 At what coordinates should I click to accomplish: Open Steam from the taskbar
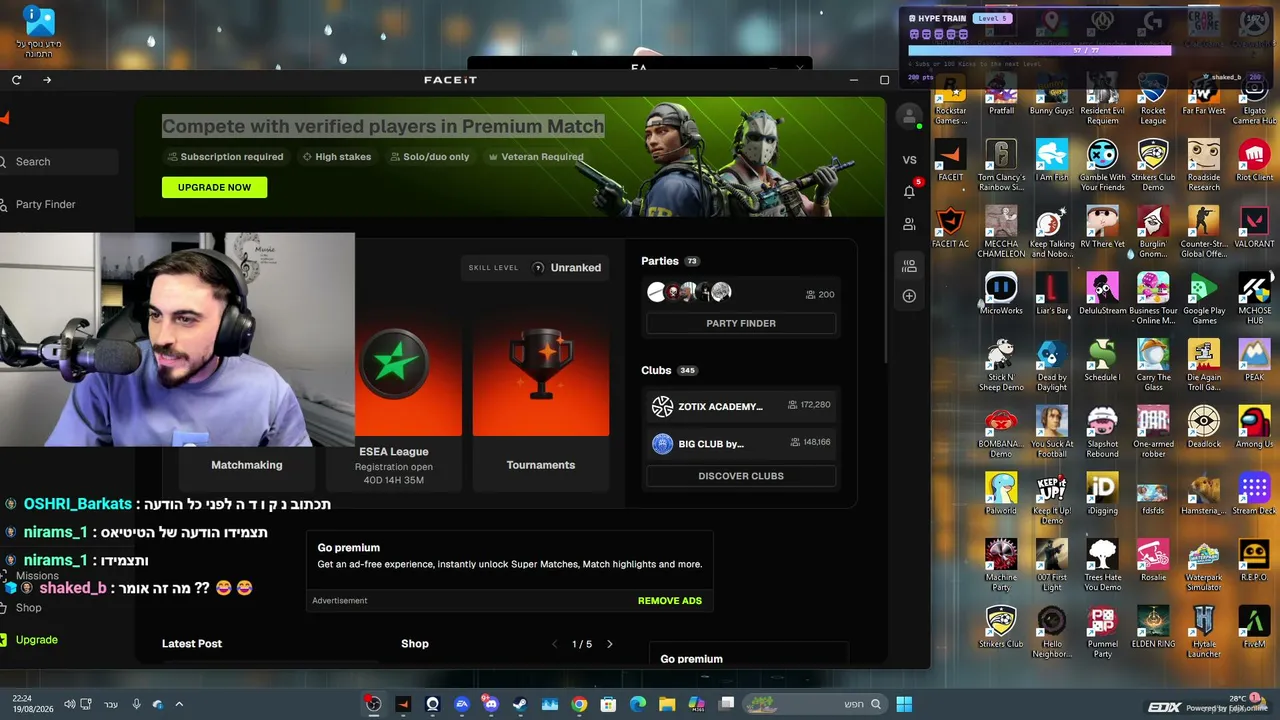coord(520,704)
